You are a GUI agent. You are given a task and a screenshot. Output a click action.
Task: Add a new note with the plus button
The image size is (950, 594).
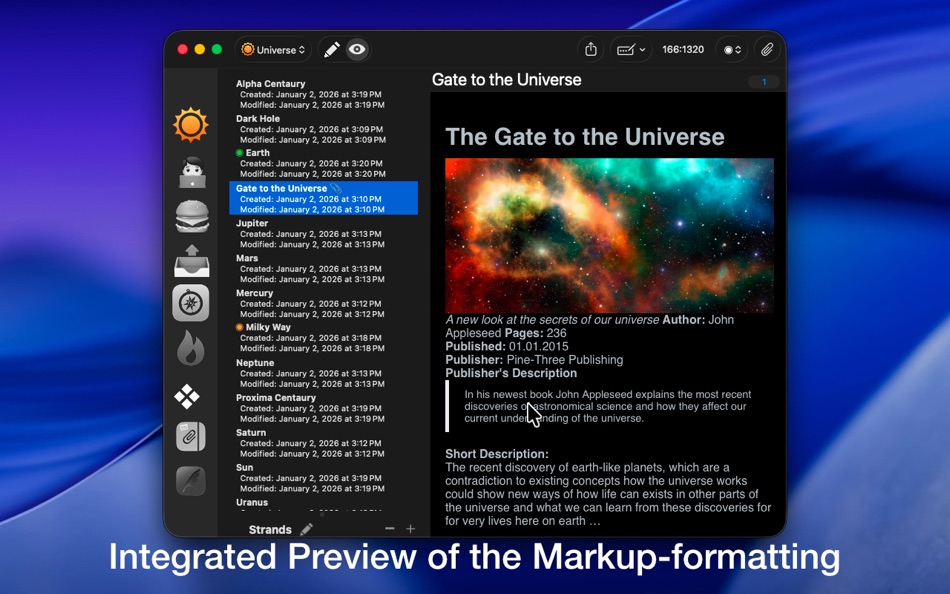410,529
